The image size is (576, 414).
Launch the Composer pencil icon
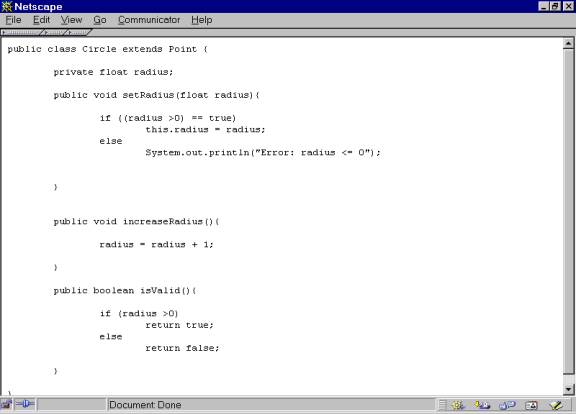(557, 405)
